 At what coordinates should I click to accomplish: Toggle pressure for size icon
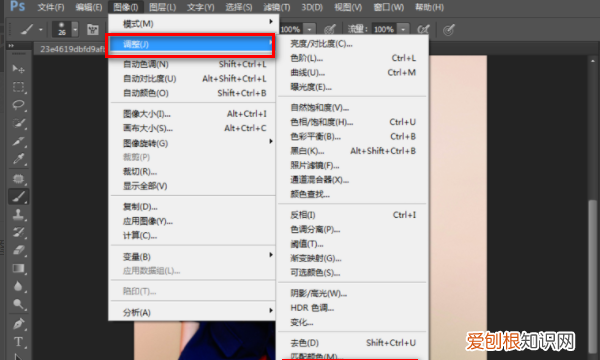448,29
